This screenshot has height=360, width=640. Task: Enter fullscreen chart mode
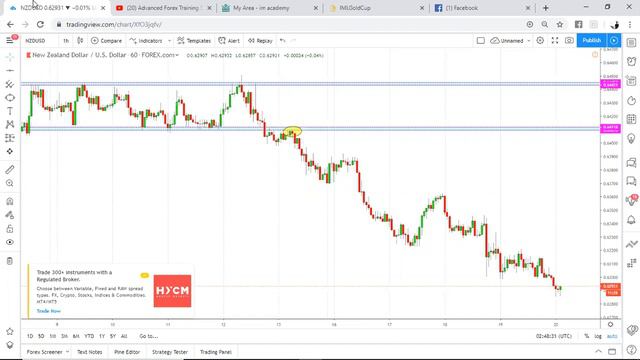pyautogui.click(x=555, y=41)
